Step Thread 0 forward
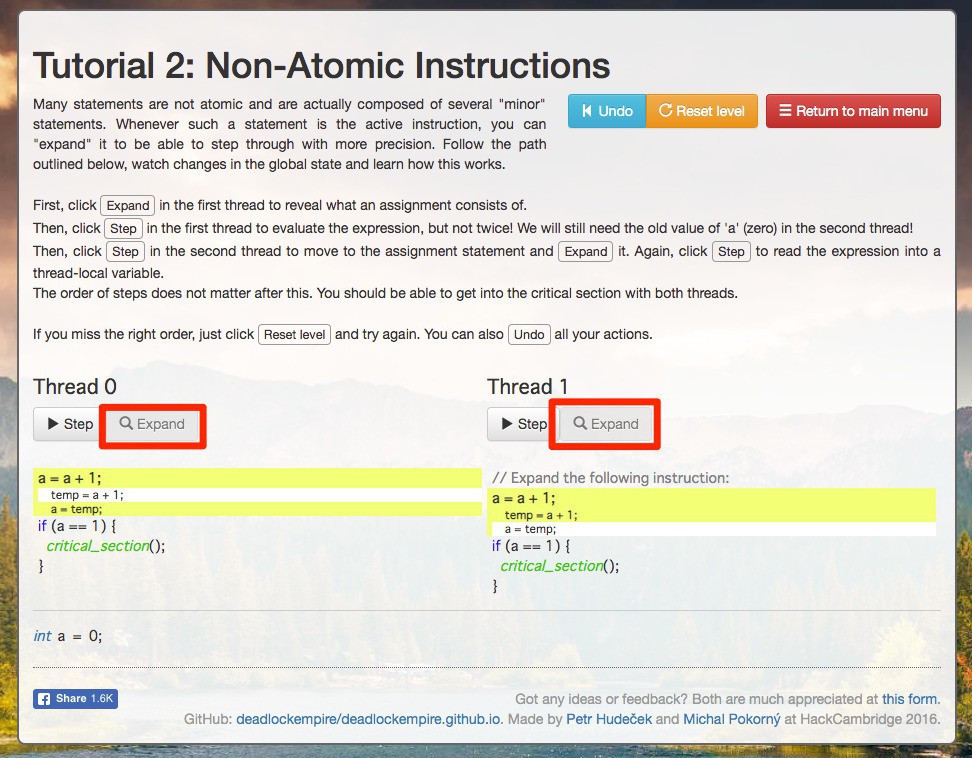 [70, 424]
